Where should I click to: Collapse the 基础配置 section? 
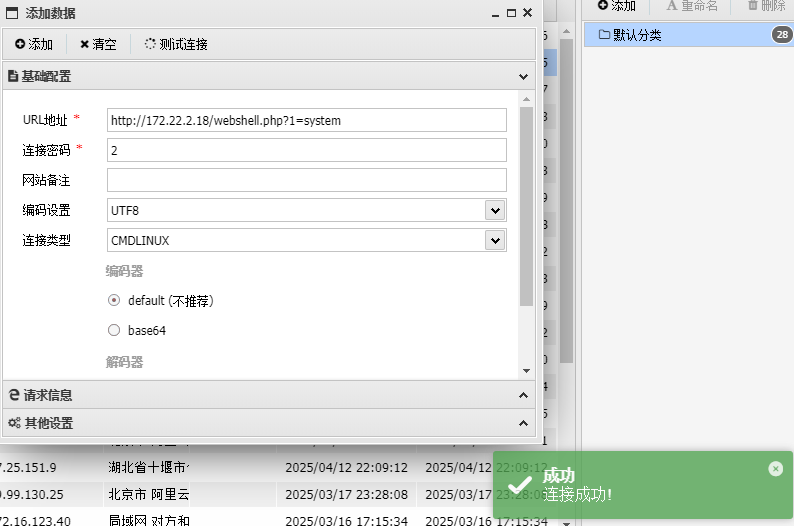pyautogui.click(x=523, y=76)
